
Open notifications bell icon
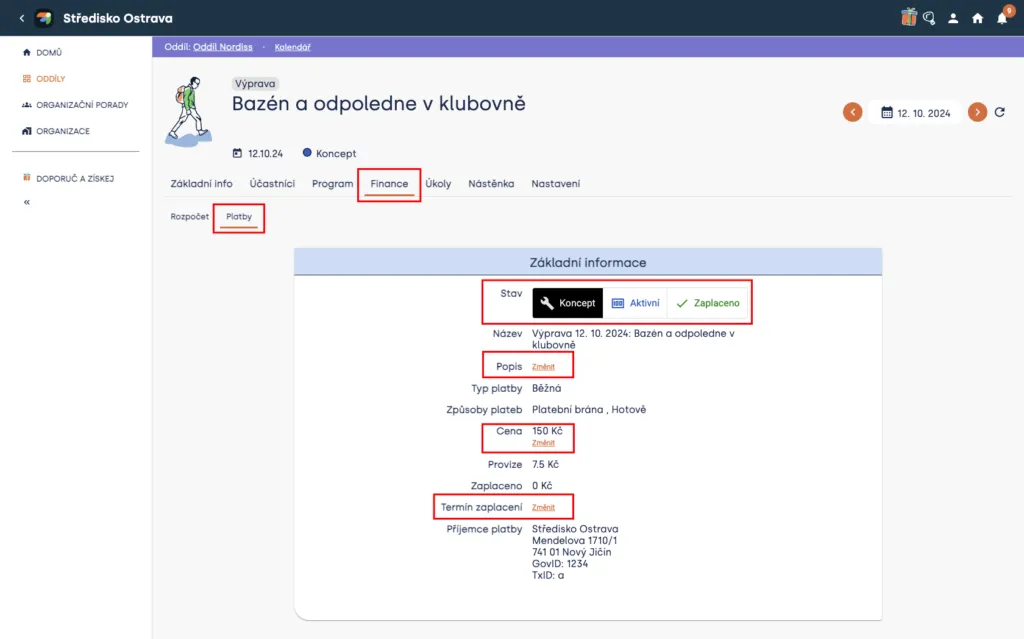(1002, 17)
